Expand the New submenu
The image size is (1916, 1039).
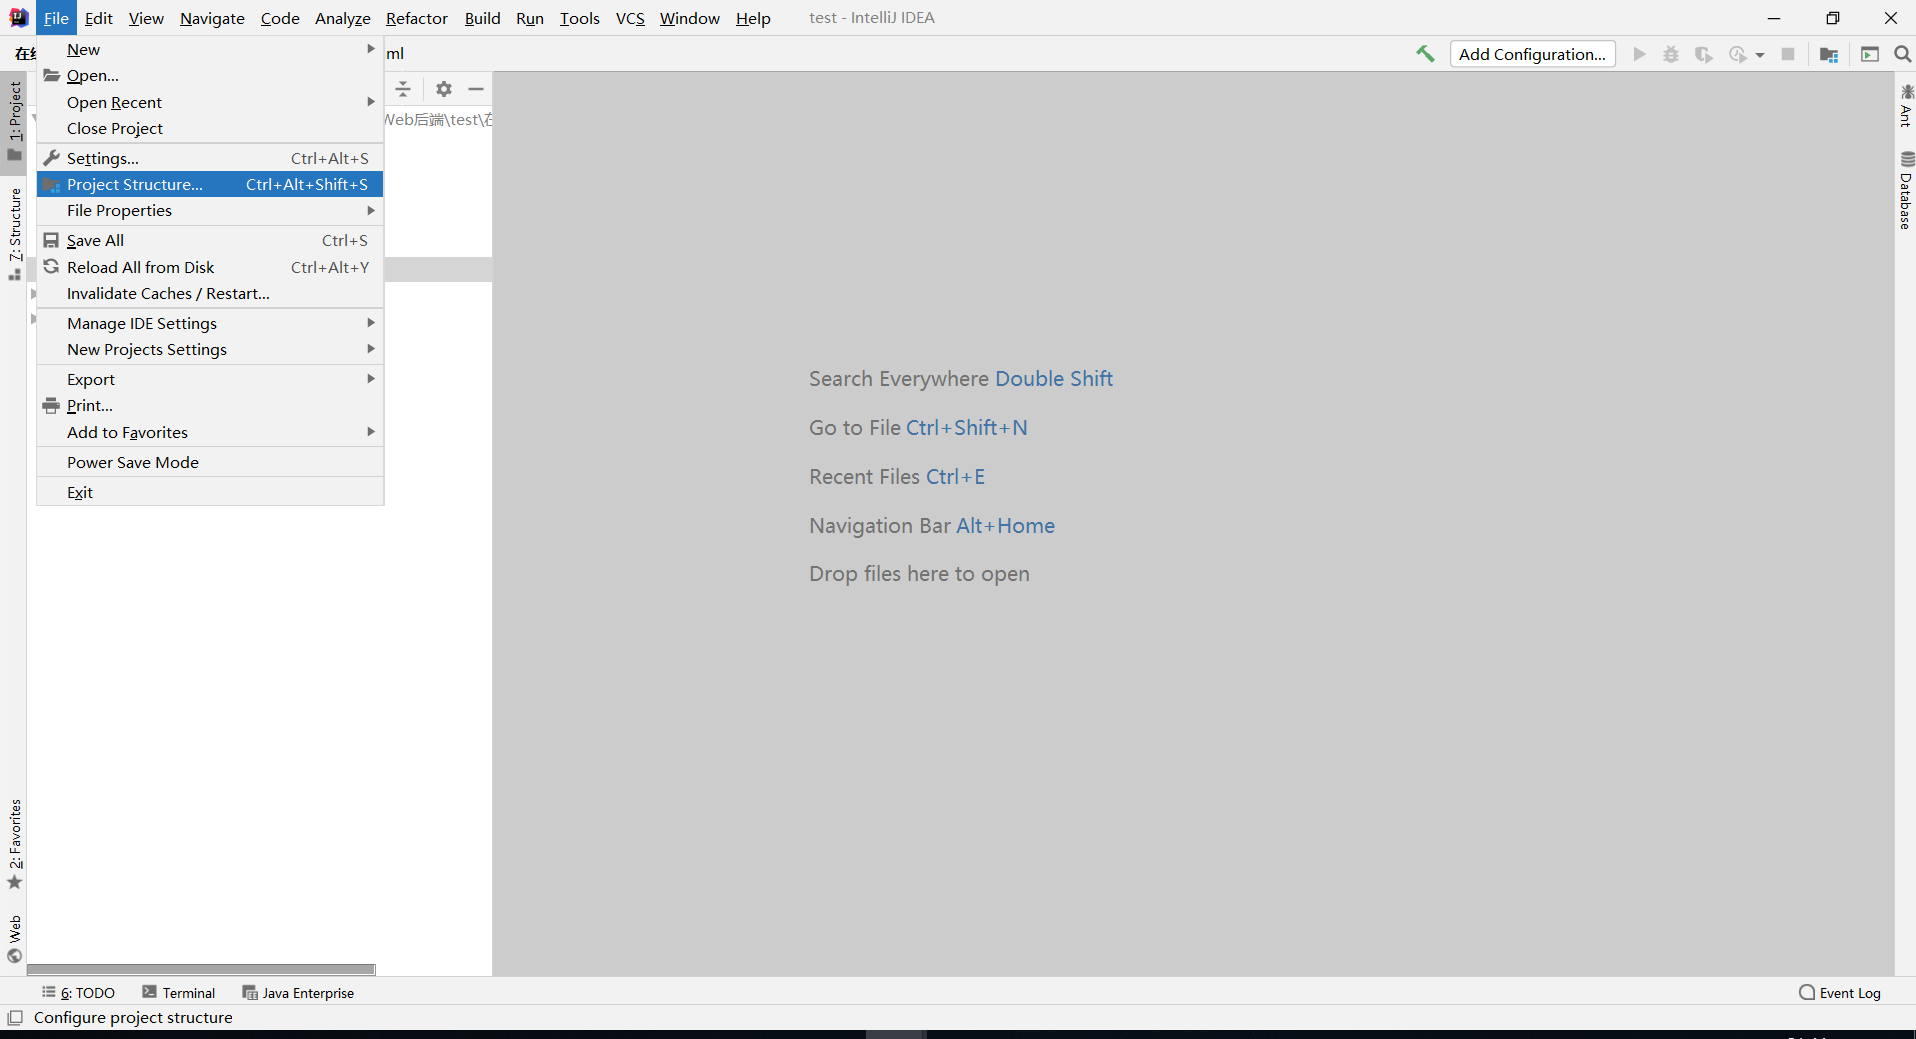click(210, 49)
